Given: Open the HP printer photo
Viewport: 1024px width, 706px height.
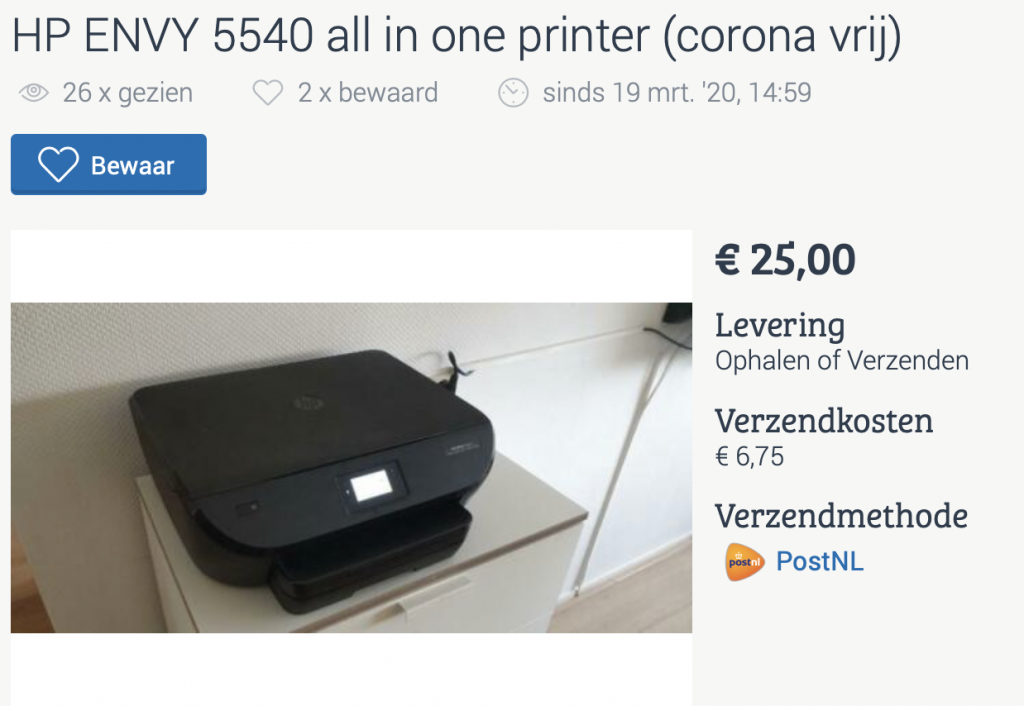Looking at the screenshot, I should (x=351, y=468).
